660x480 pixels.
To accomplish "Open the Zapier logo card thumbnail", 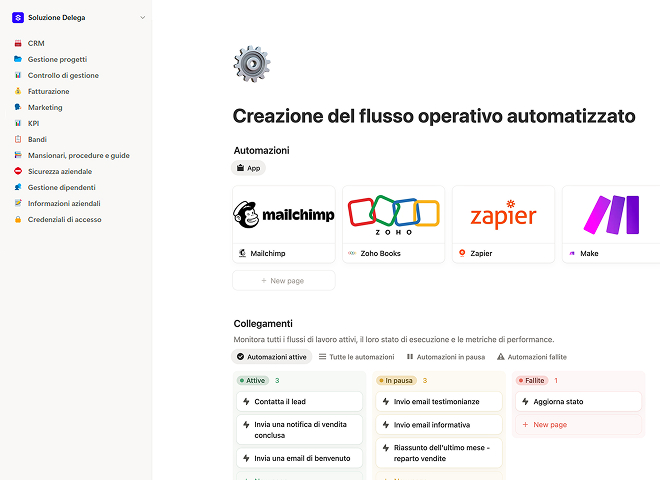I will pos(503,215).
